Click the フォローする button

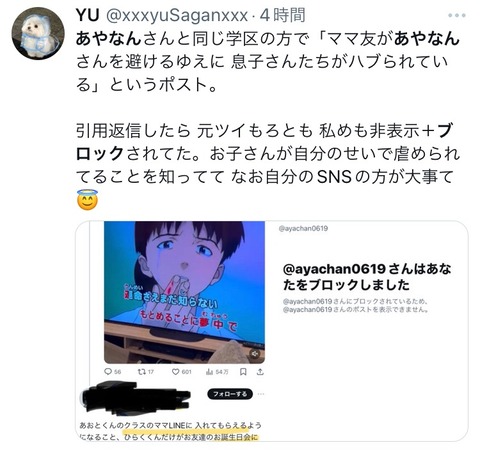coord(230,394)
